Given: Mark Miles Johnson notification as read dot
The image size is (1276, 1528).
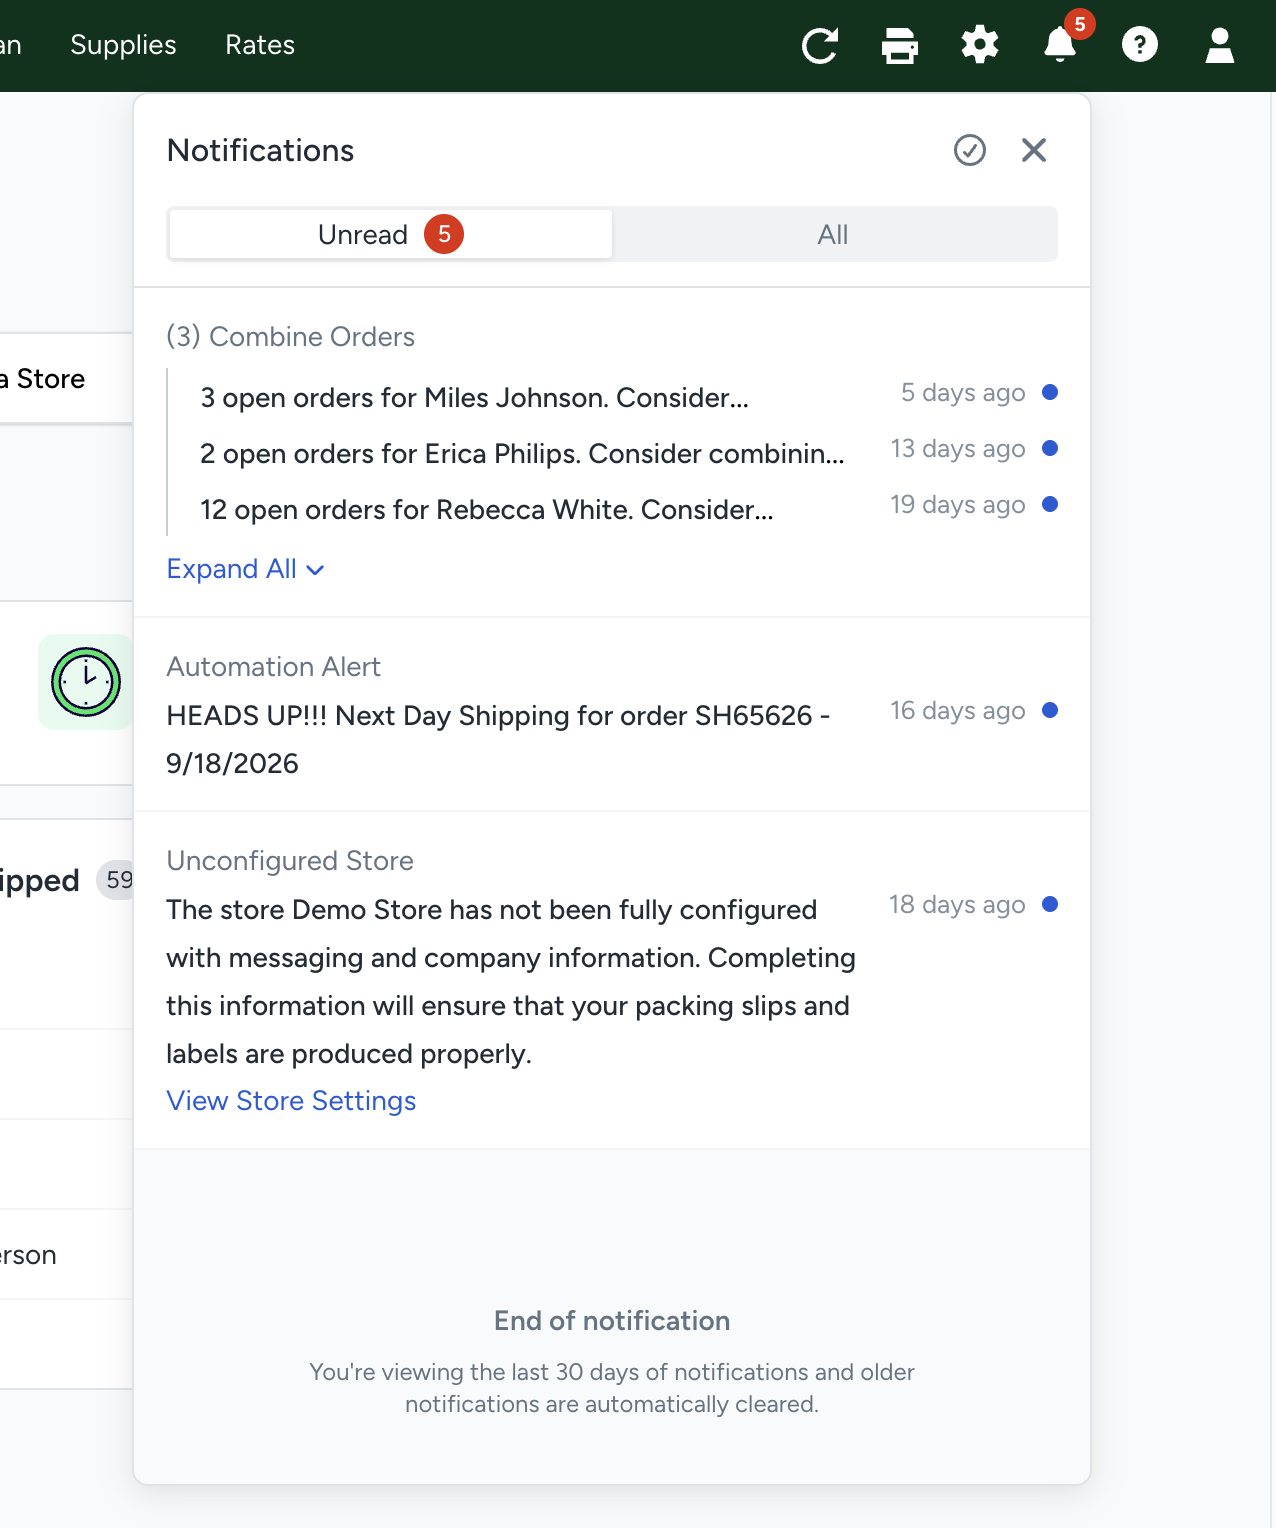Looking at the screenshot, I should click(x=1050, y=392).
